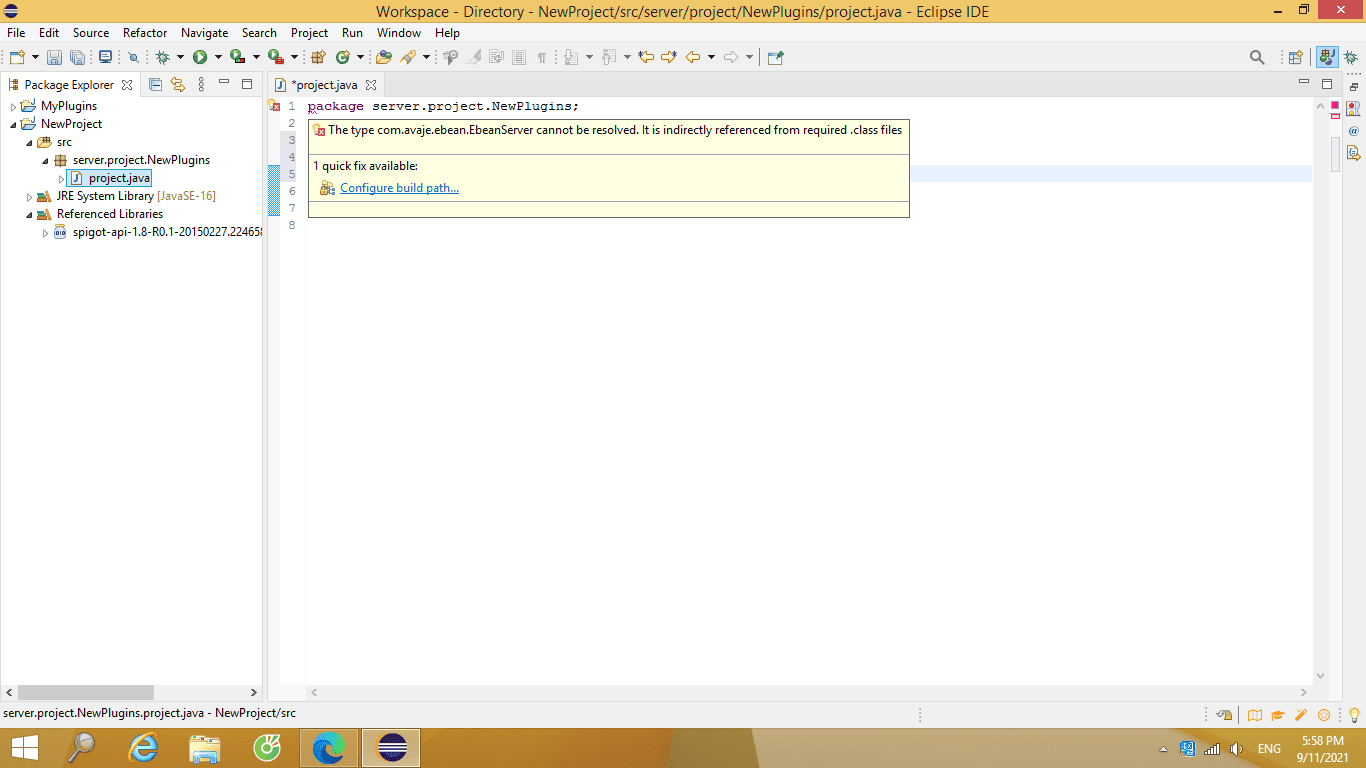
Task: Open the Refactor menu
Action: point(145,33)
